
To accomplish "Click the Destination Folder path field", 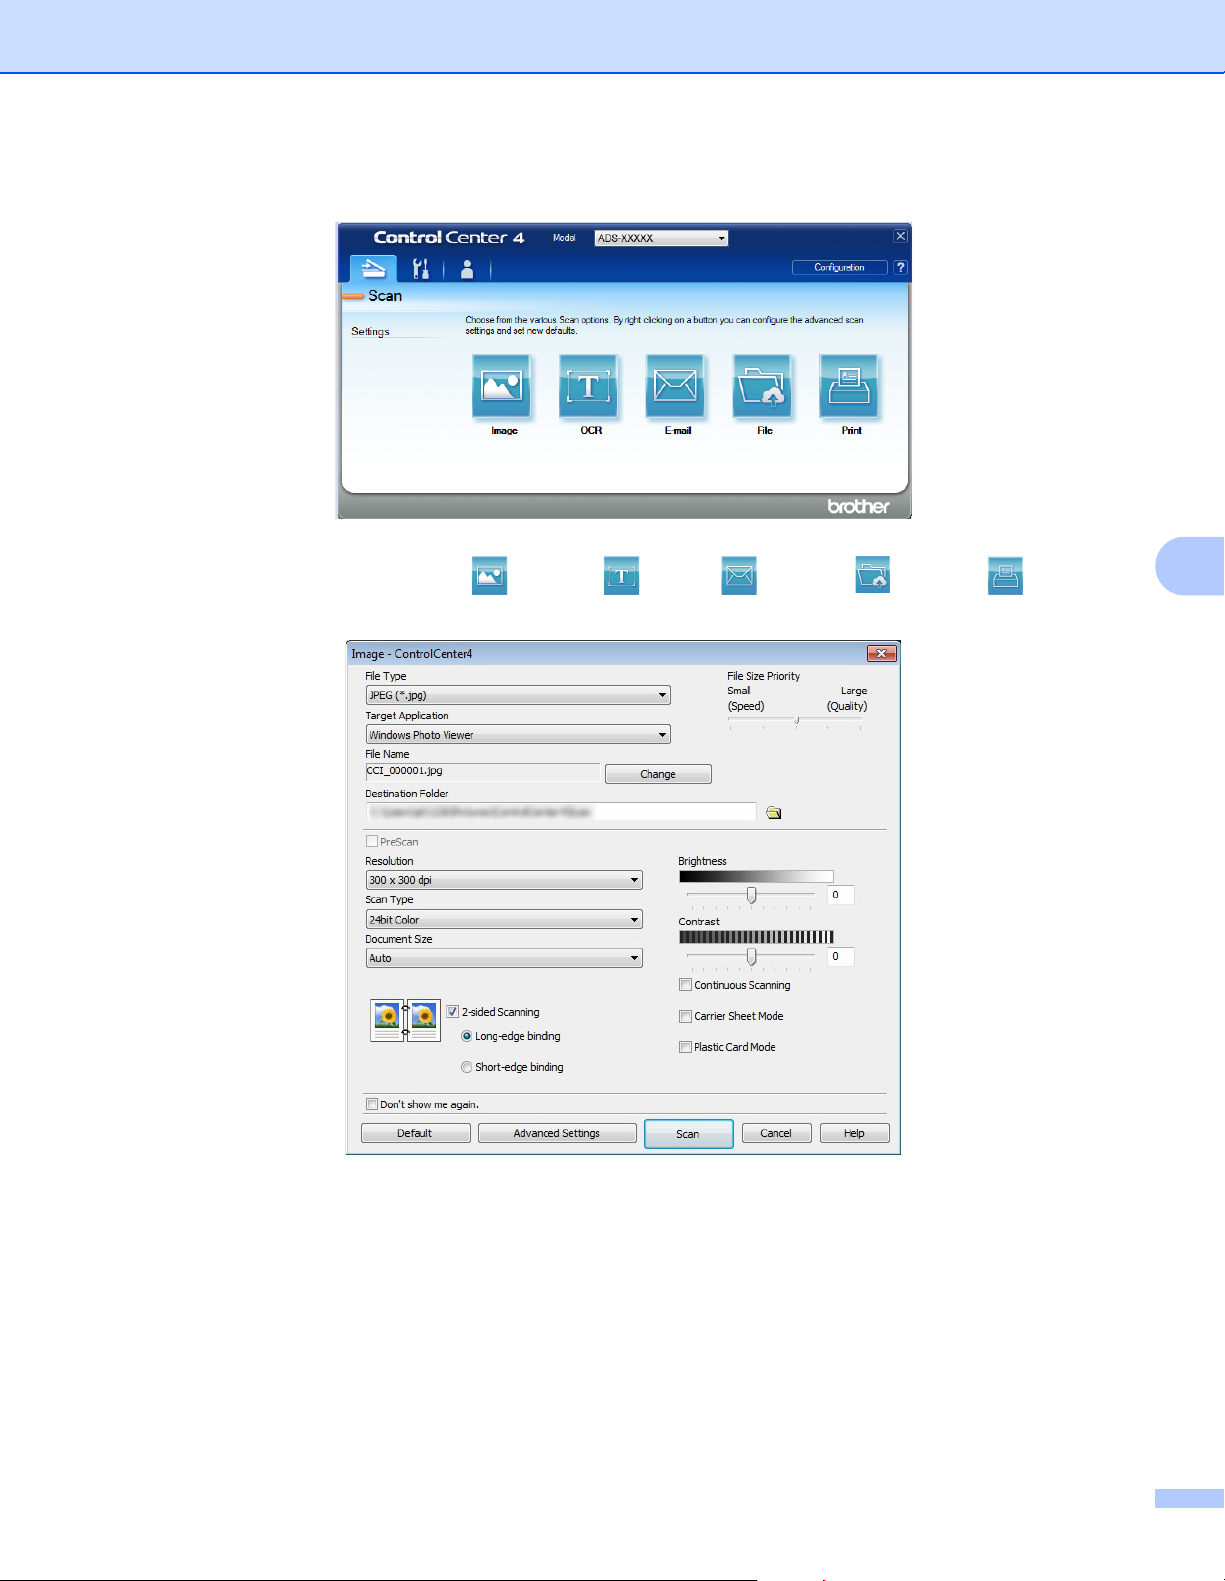I will coord(561,812).
